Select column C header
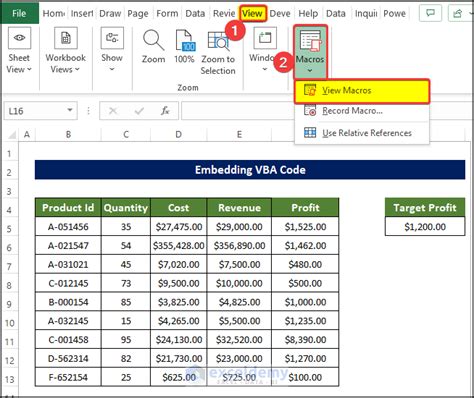Screen dimensions: 474x398 coord(126,134)
